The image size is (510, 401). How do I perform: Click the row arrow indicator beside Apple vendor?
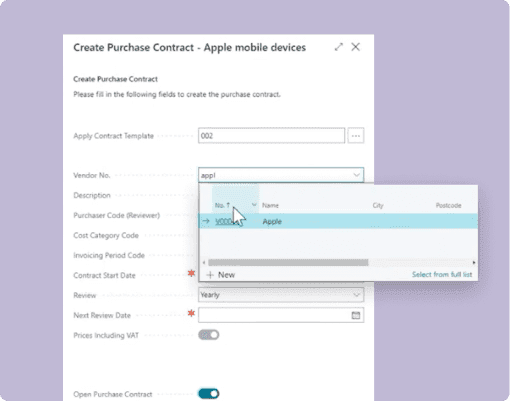pos(206,221)
